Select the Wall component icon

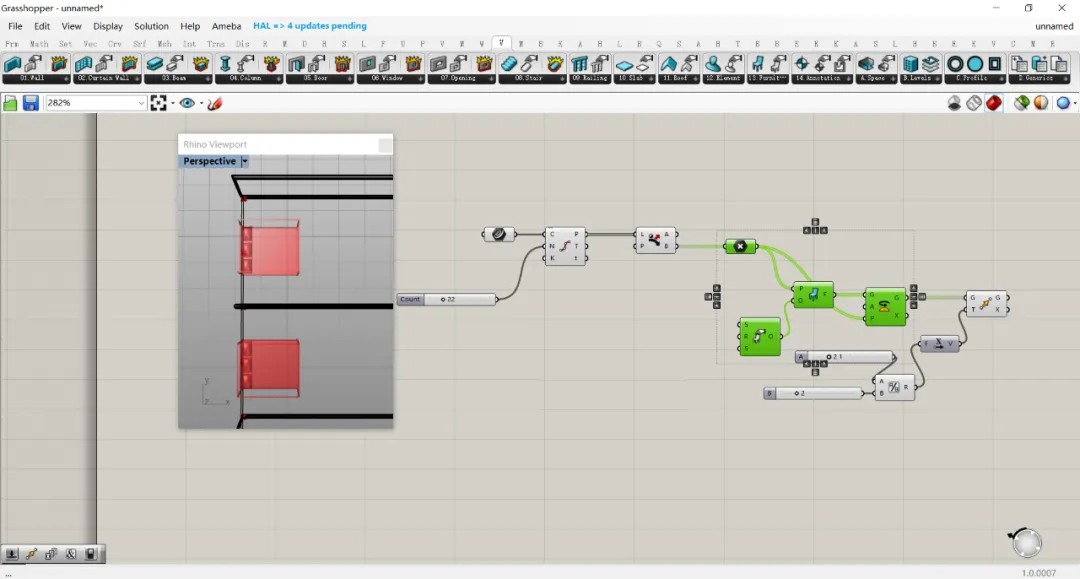(x=12, y=65)
